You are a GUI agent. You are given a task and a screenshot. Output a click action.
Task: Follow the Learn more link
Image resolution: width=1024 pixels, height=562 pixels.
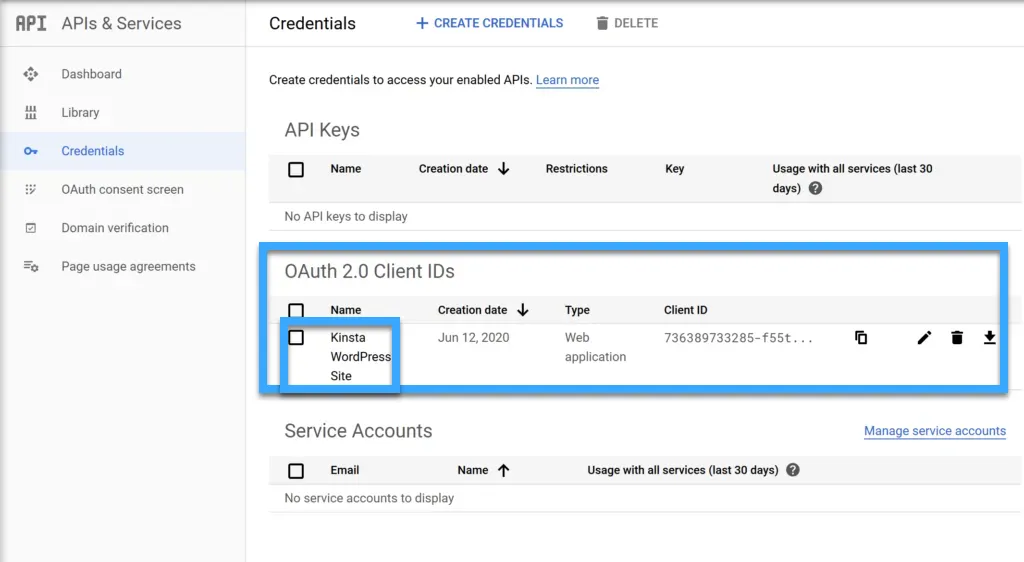[568, 80]
